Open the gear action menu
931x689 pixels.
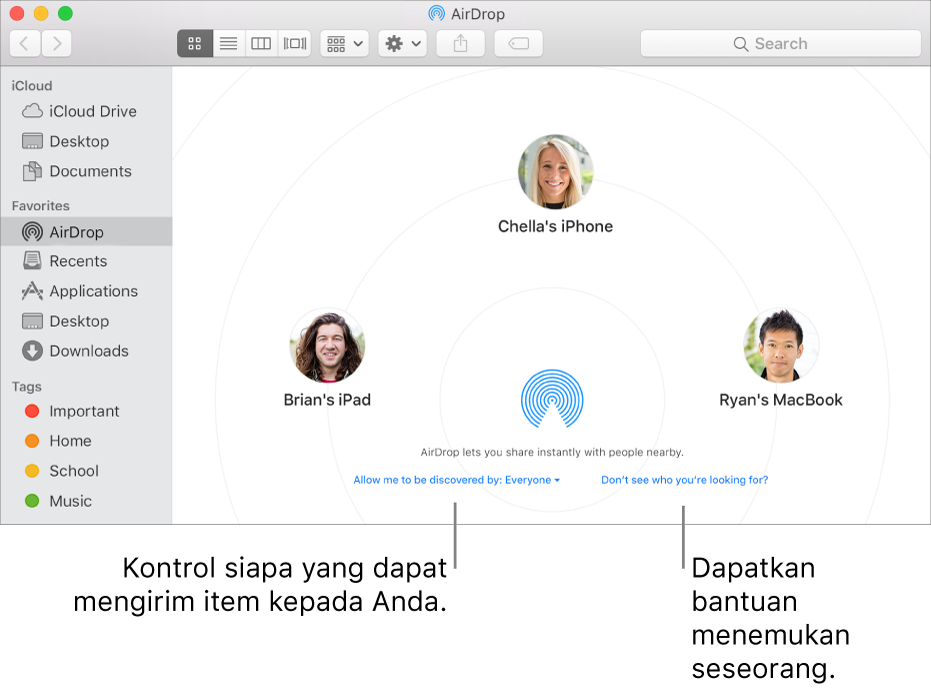403,43
